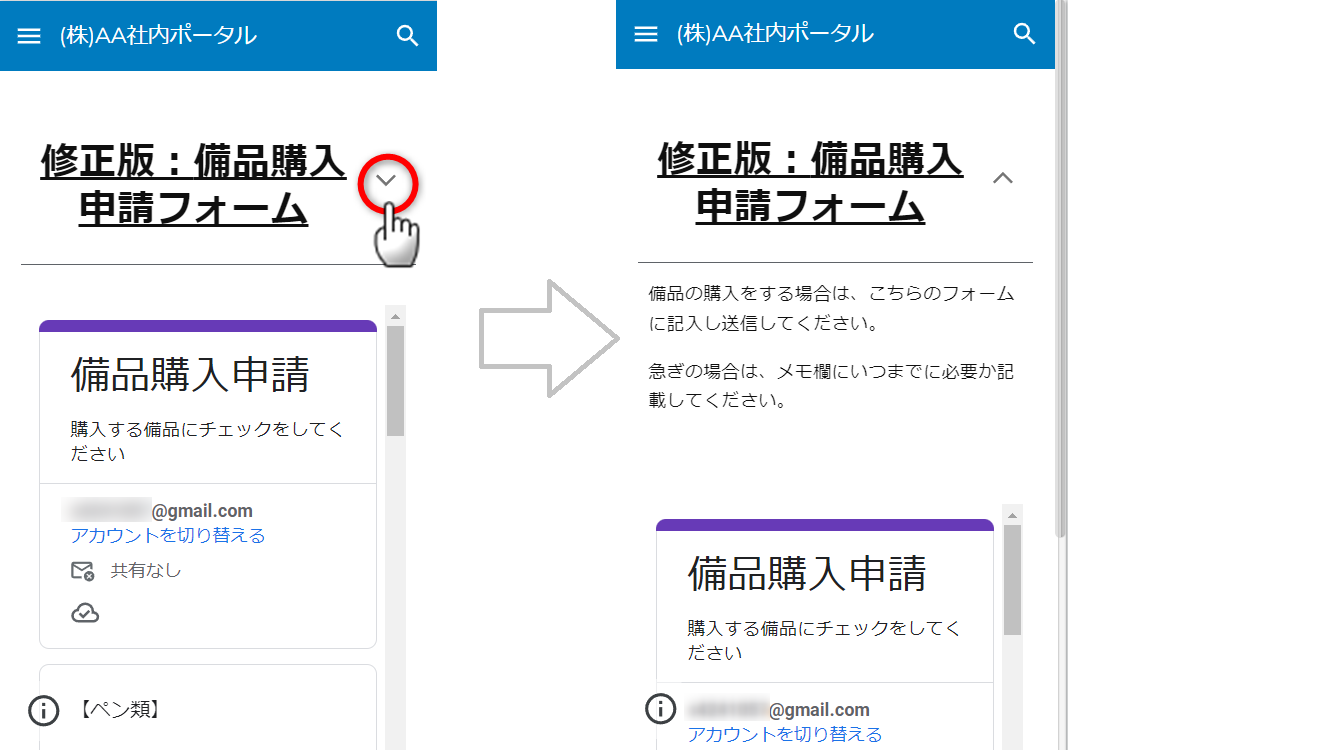This screenshot has height=750, width=1344.
Task: Click アカウントを切り替える in the left form
Action: click(x=168, y=536)
